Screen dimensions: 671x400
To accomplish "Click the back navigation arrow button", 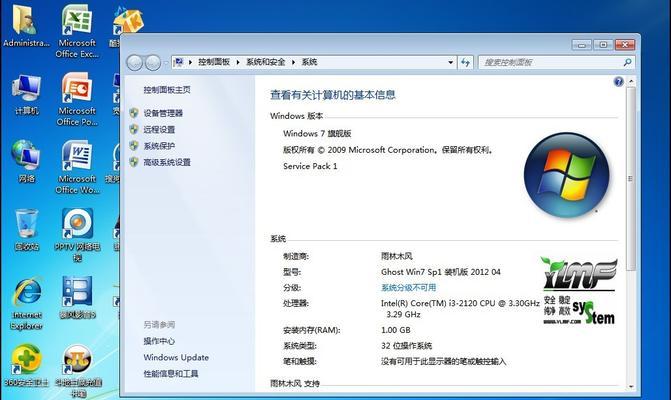I will 135,63.
